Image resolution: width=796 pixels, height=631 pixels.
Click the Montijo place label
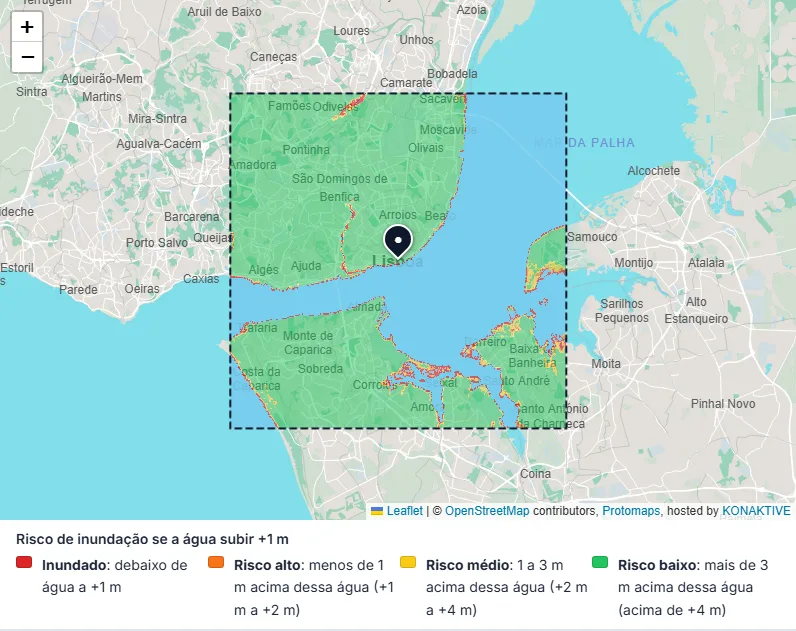pyautogui.click(x=634, y=262)
